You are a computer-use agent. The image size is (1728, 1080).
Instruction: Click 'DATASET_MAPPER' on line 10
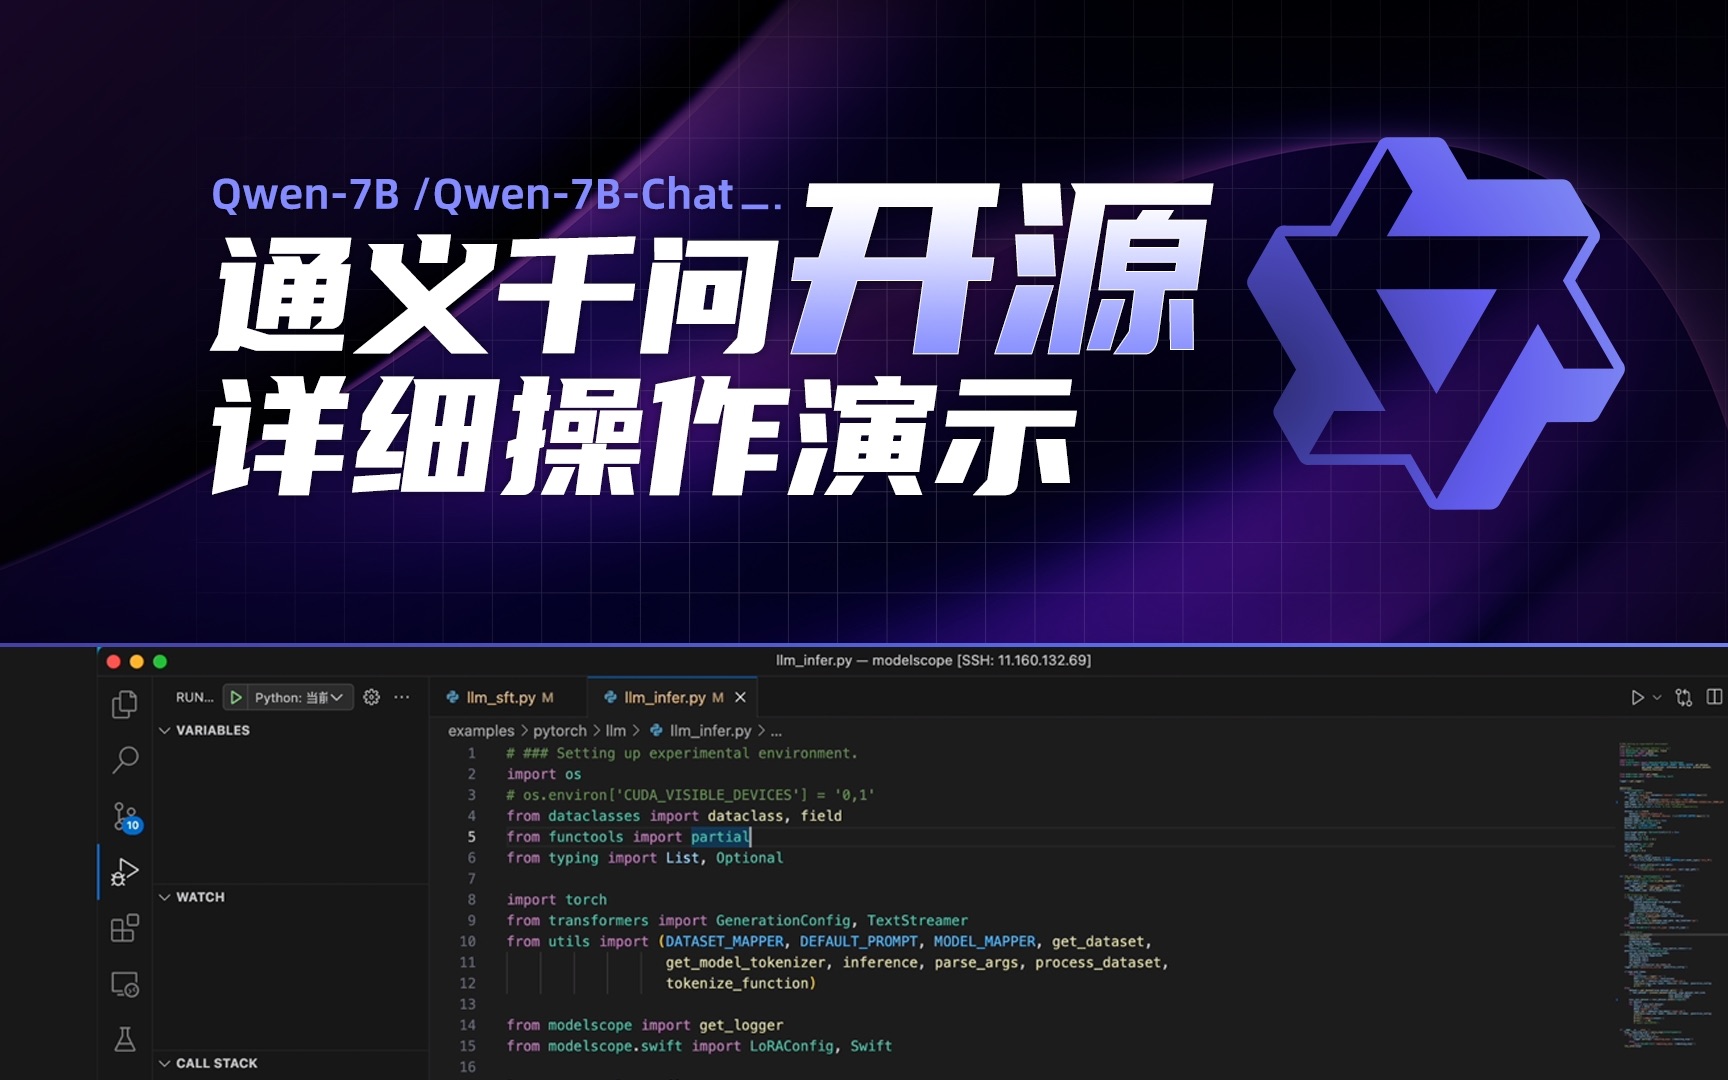coord(725,941)
